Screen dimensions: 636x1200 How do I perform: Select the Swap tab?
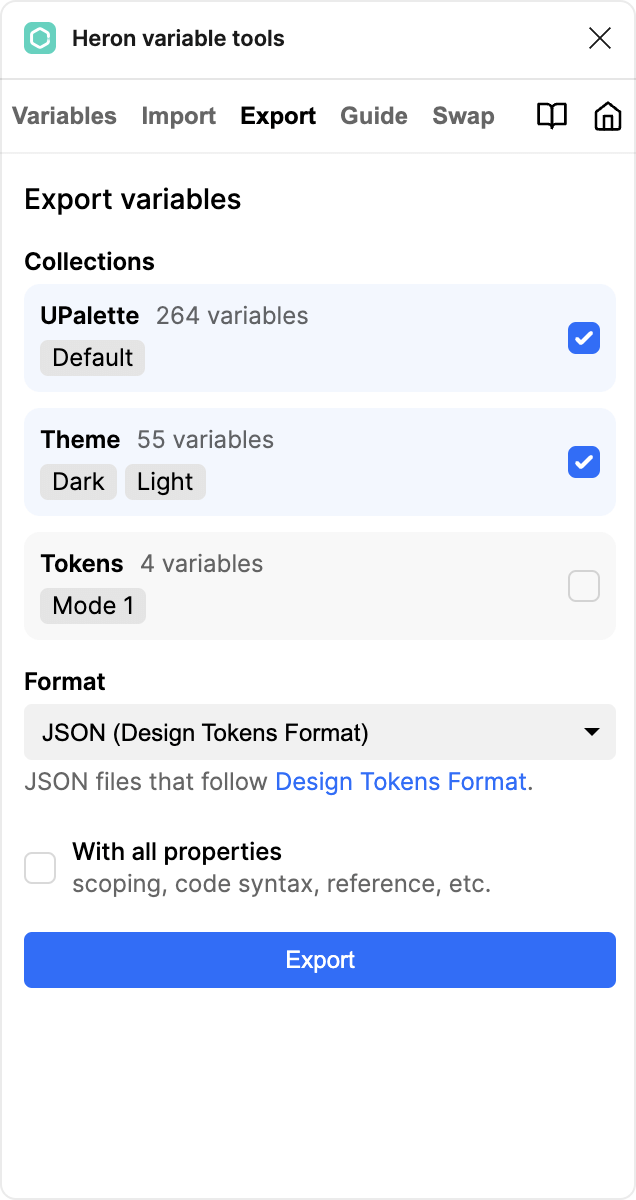463,116
